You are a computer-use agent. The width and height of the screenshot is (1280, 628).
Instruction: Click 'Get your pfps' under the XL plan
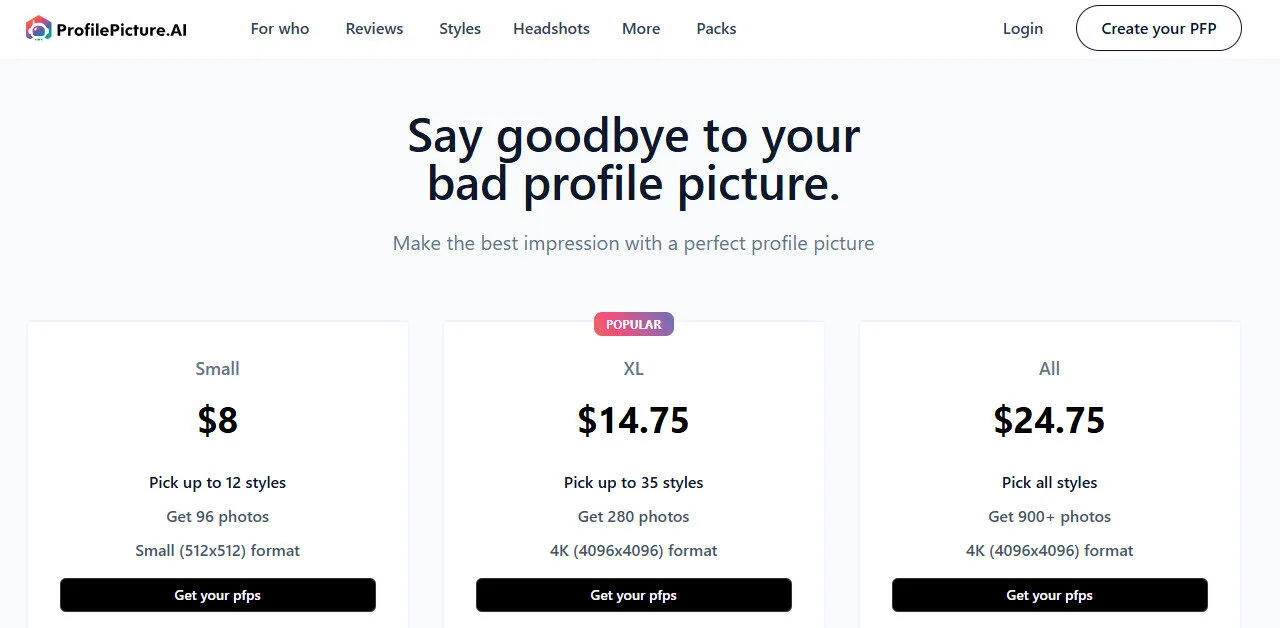pyautogui.click(x=633, y=594)
